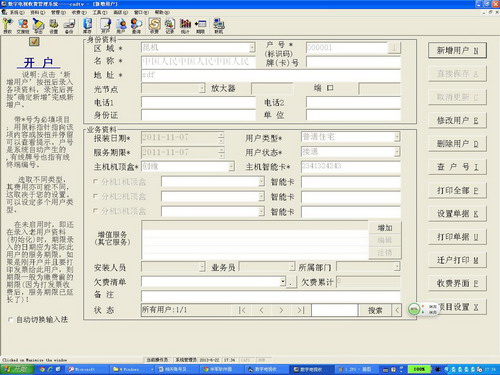Expand the 用户状态 dropdown
The width and height of the screenshot is (500, 375).
397,152
